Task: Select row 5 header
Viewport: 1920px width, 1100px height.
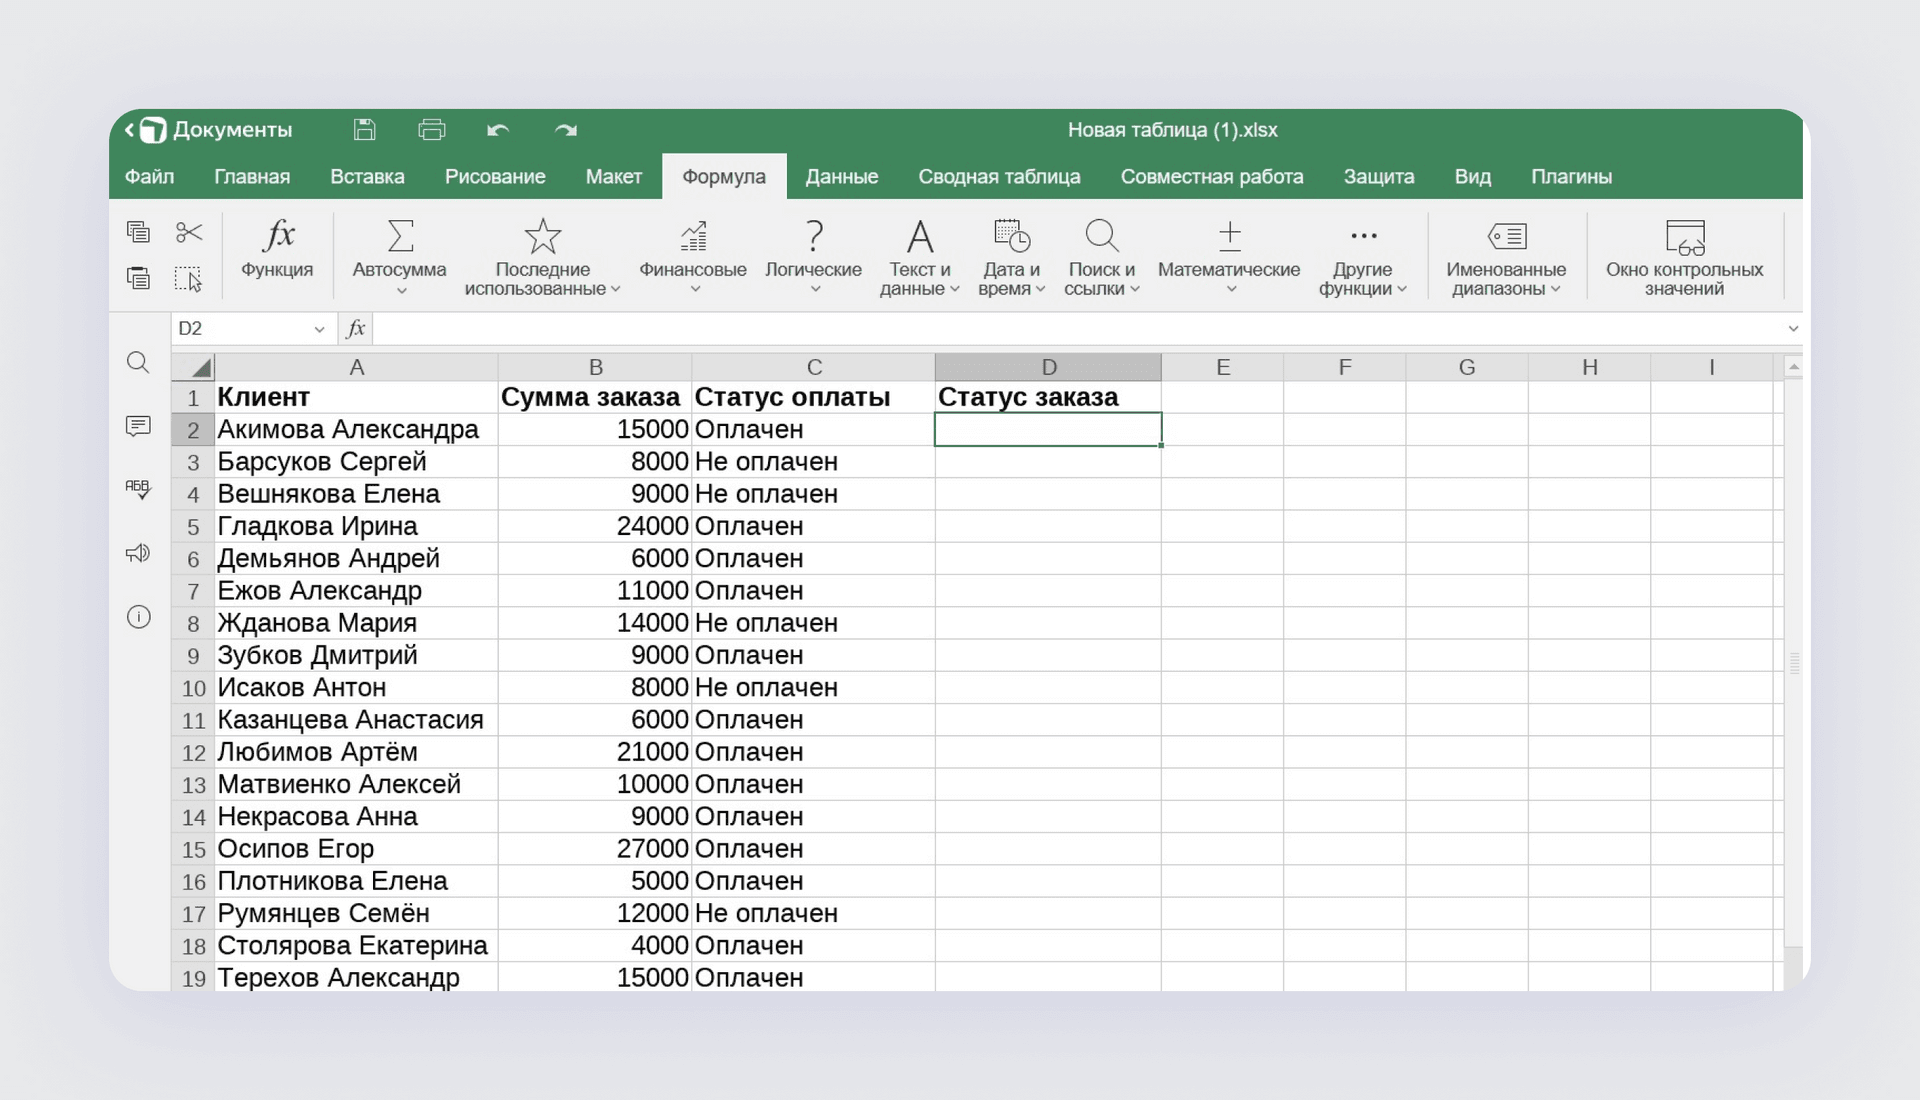Action: 193,527
